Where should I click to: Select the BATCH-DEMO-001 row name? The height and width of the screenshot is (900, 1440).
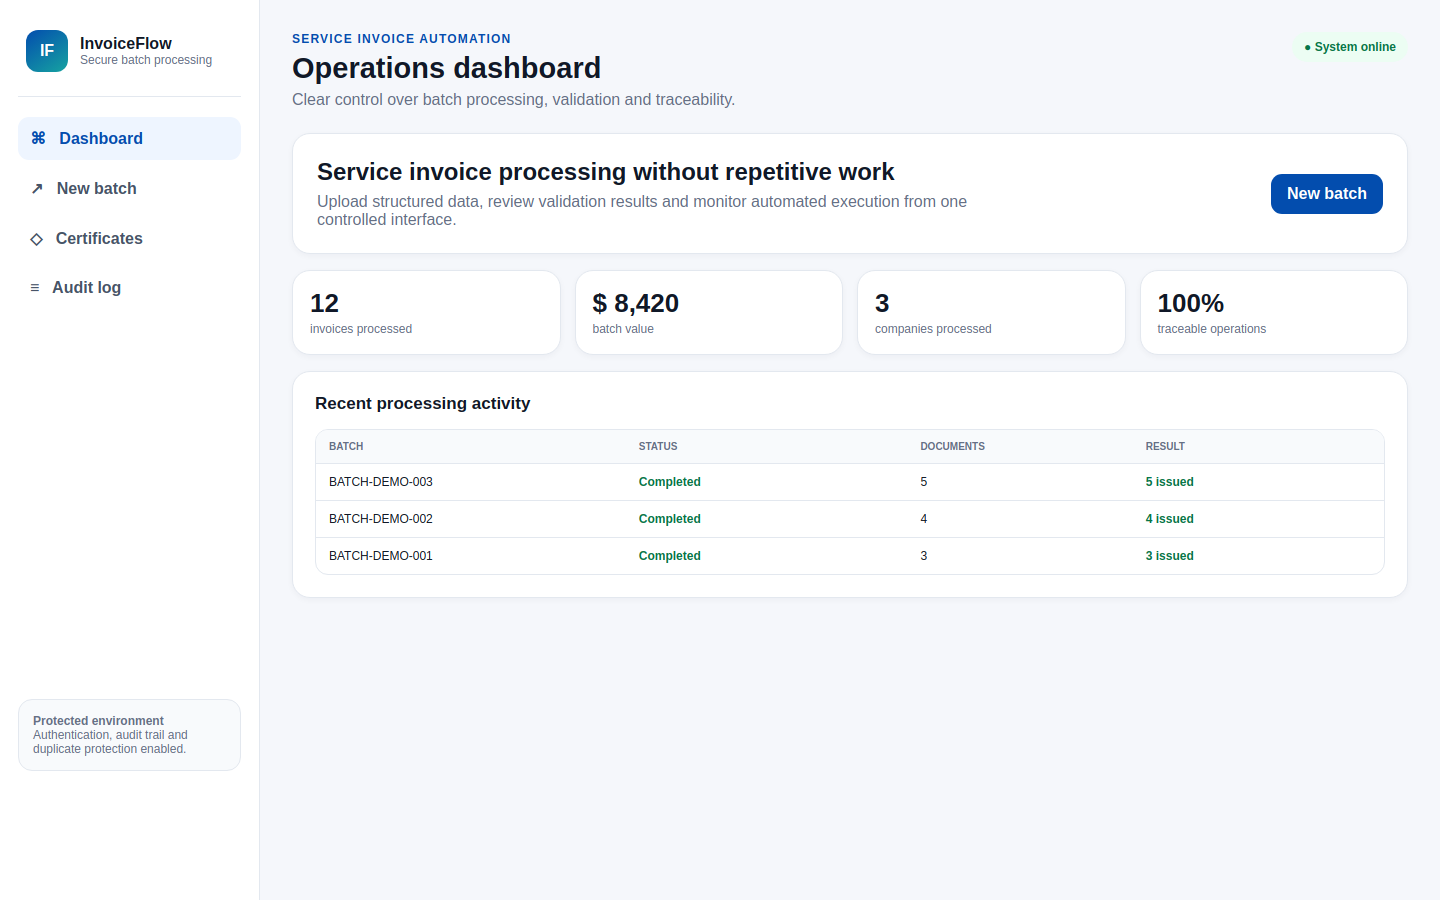click(x=381, y=556)
